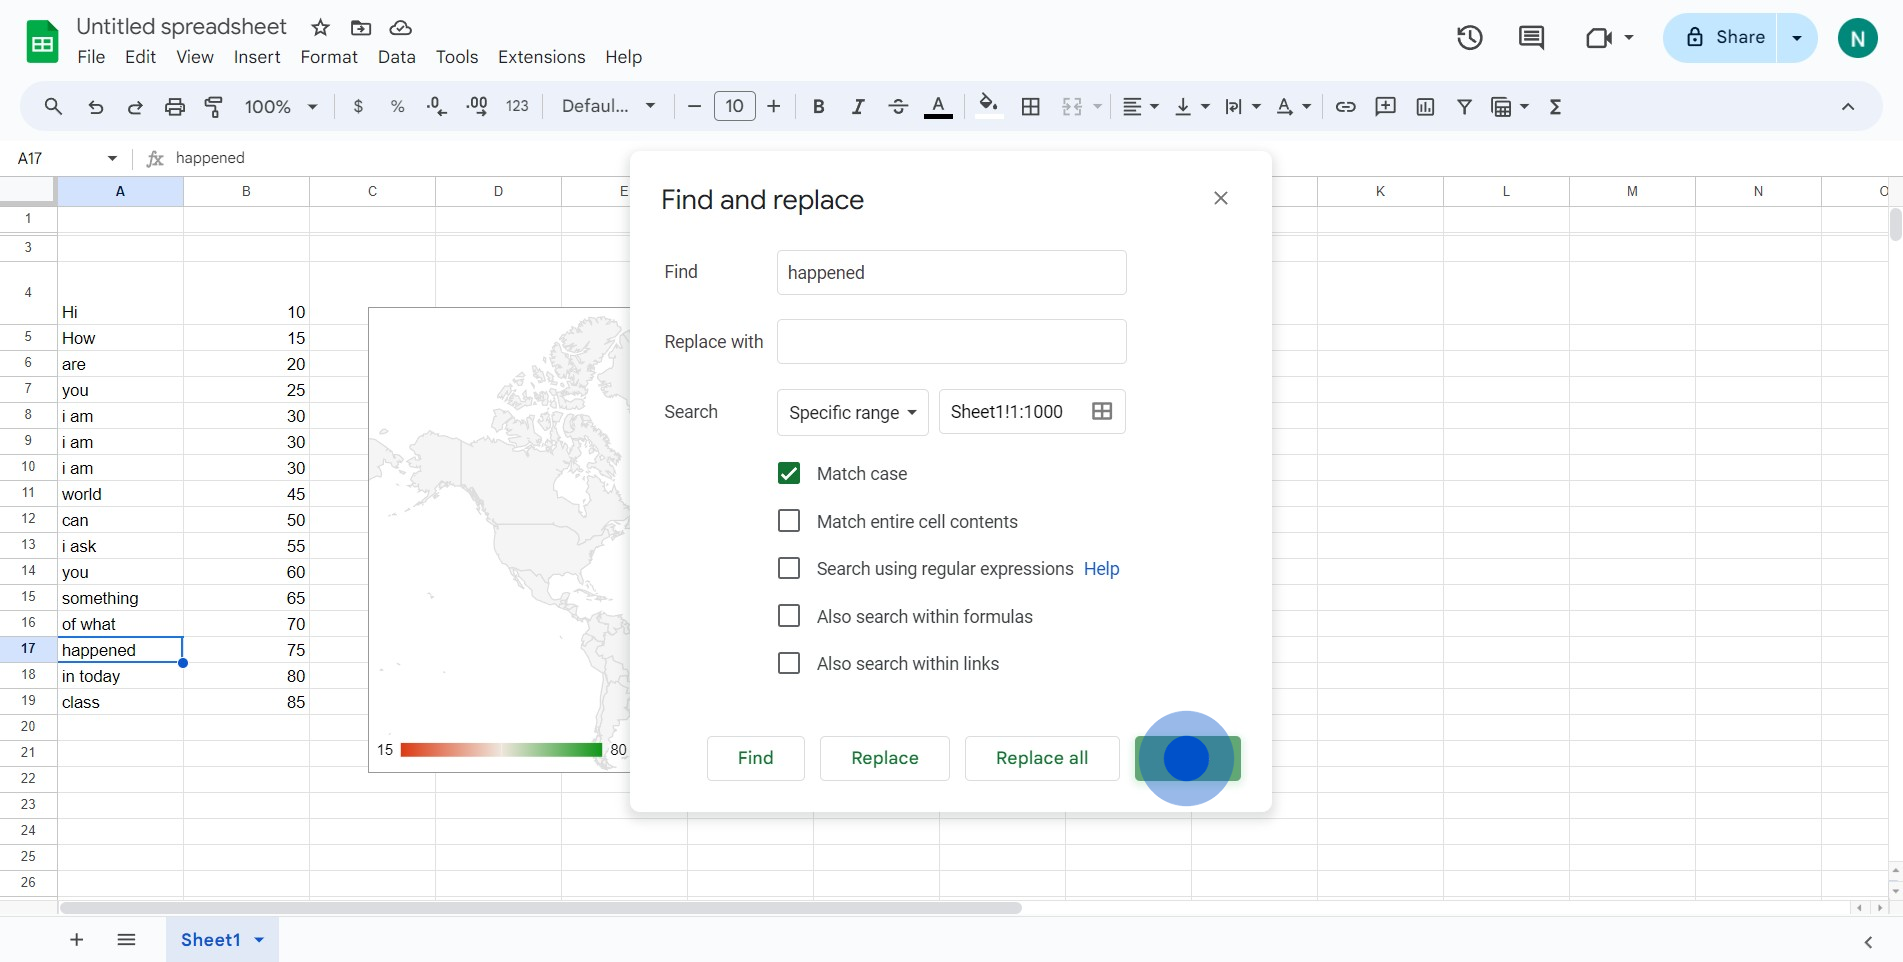
Task: Open version history clock icon
Action: tap(1469, 38)
